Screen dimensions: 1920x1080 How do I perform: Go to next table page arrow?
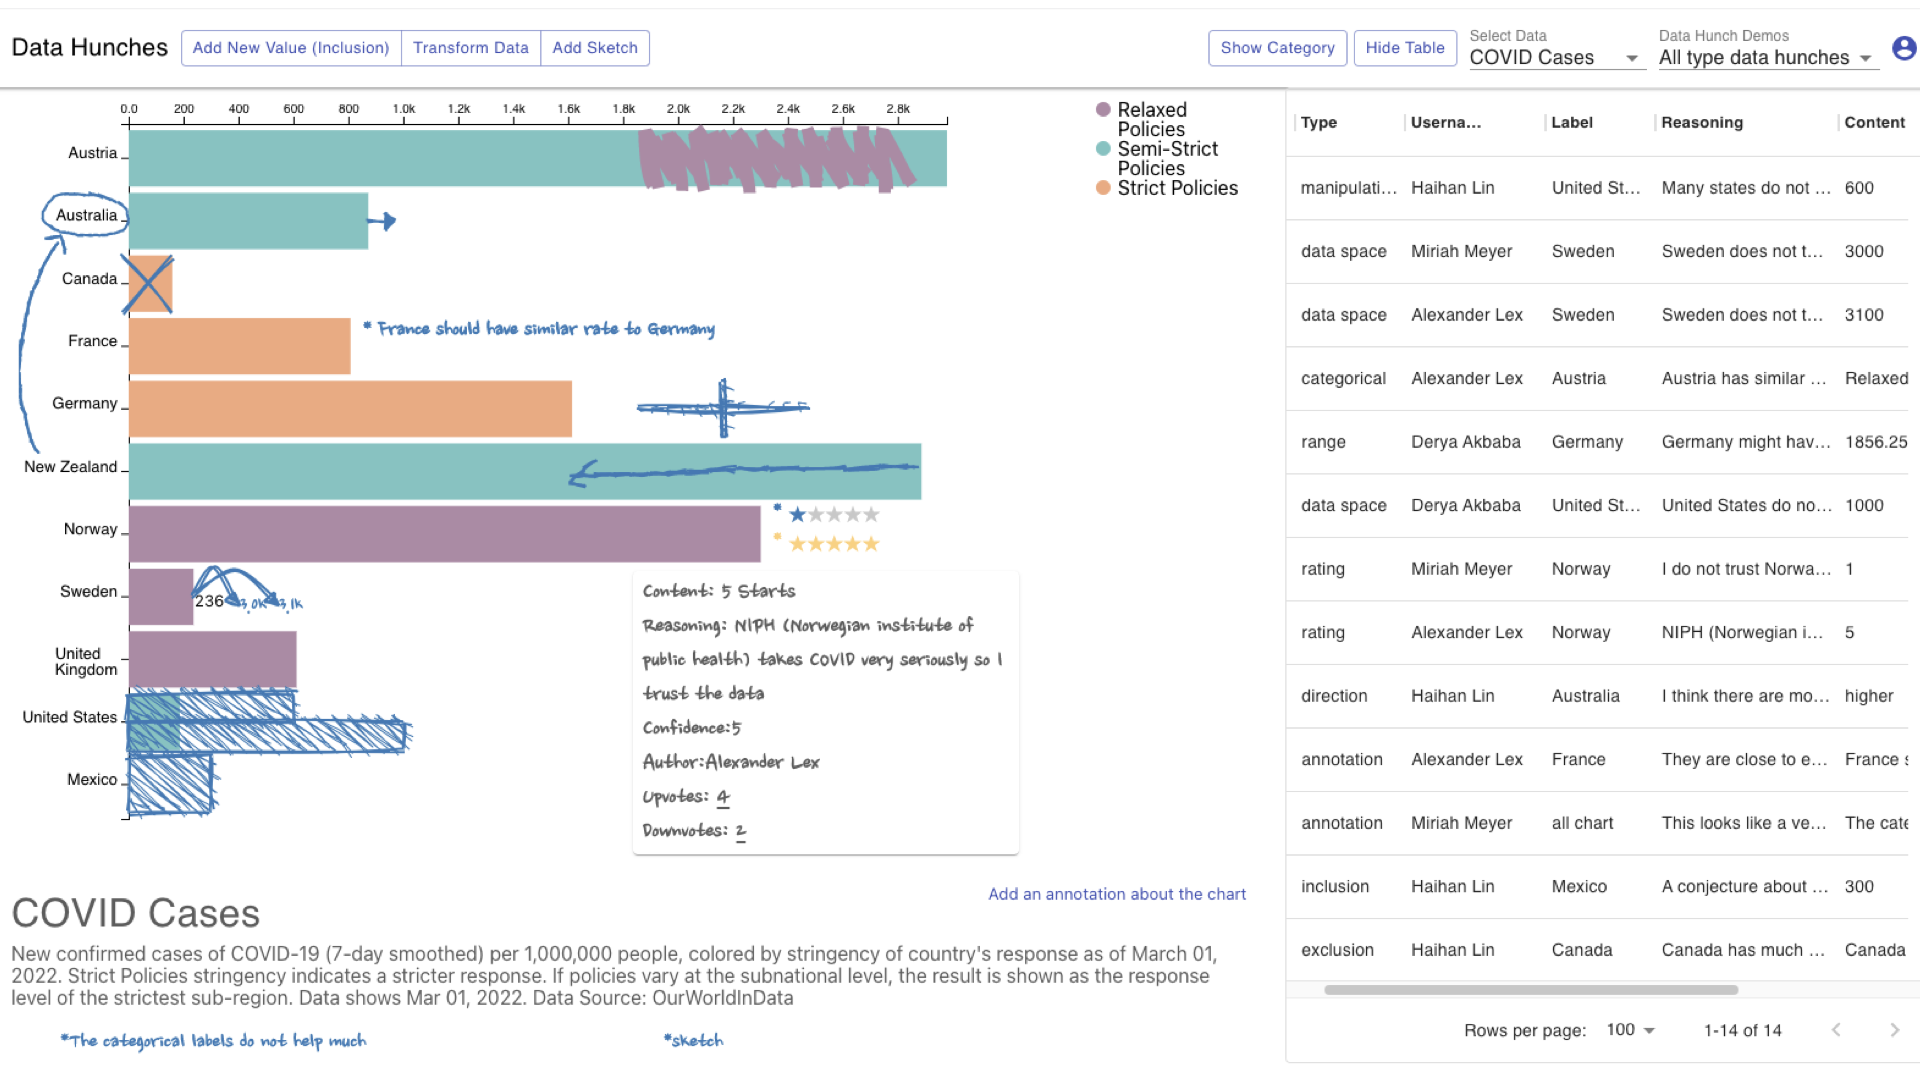point(1894,1030)
